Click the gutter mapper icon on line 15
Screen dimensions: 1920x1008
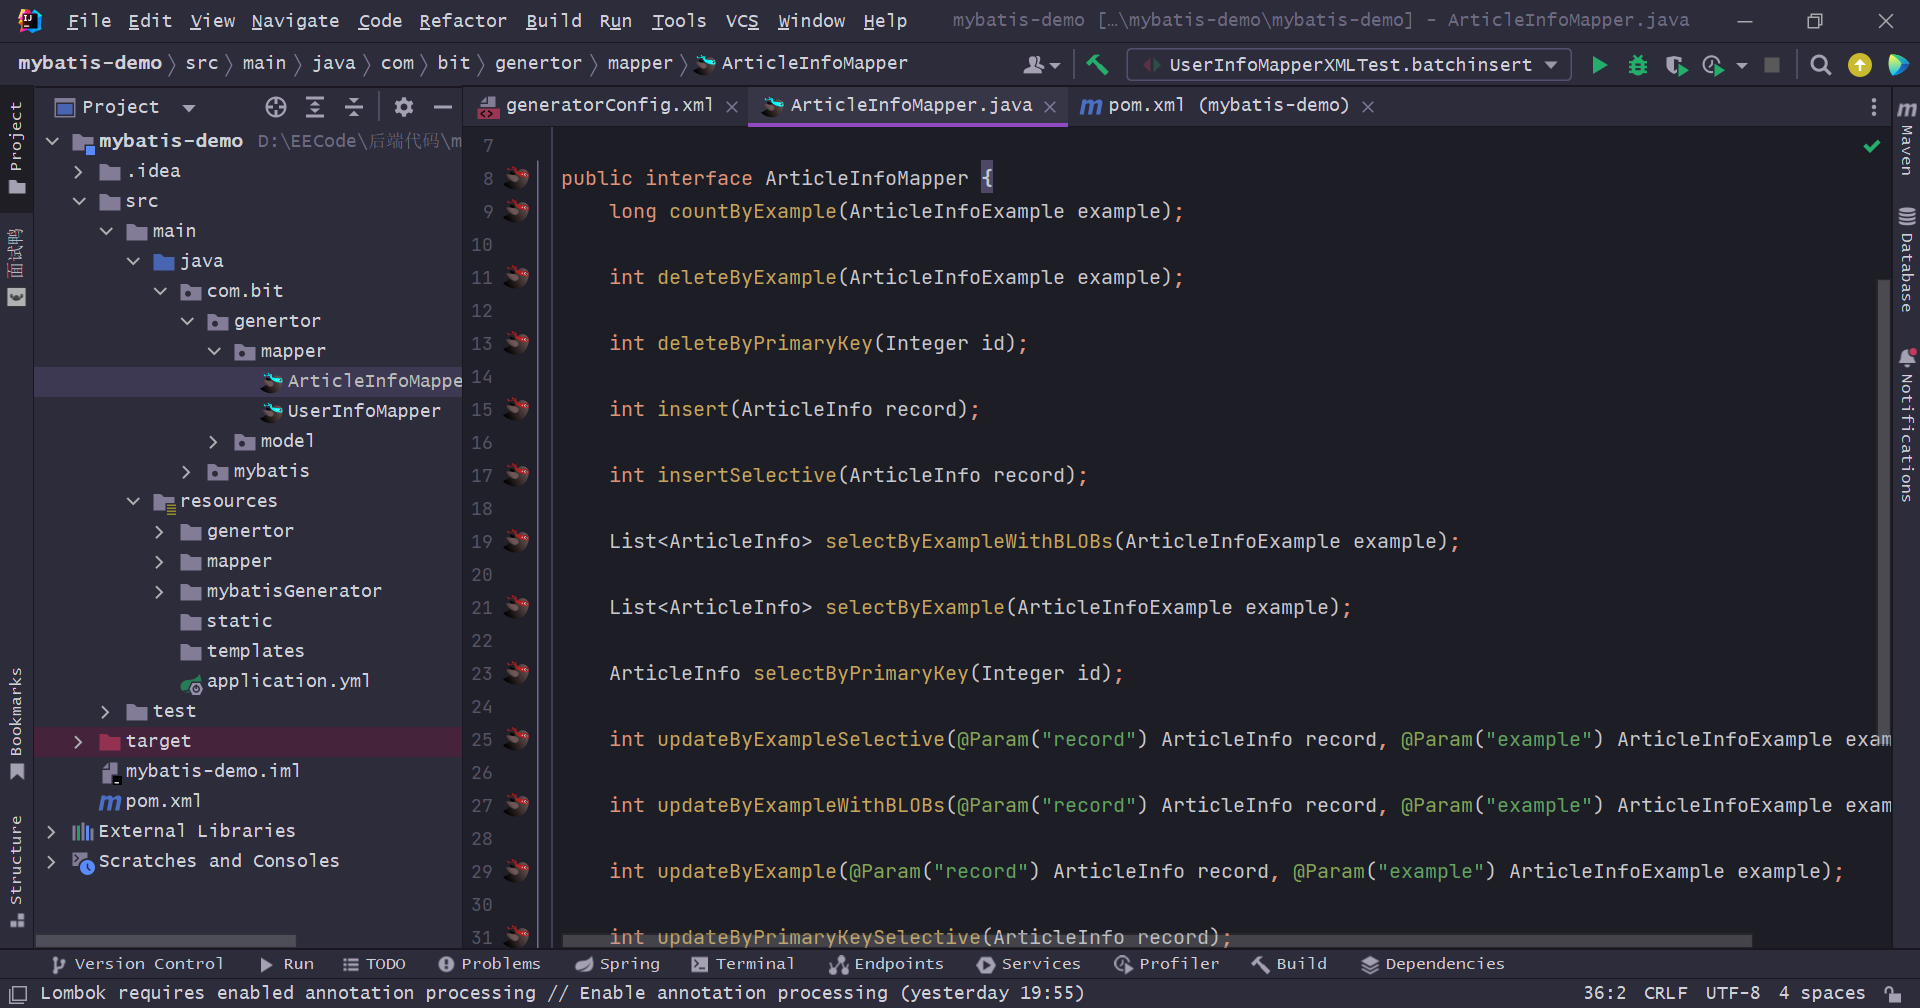click(516, 409)
